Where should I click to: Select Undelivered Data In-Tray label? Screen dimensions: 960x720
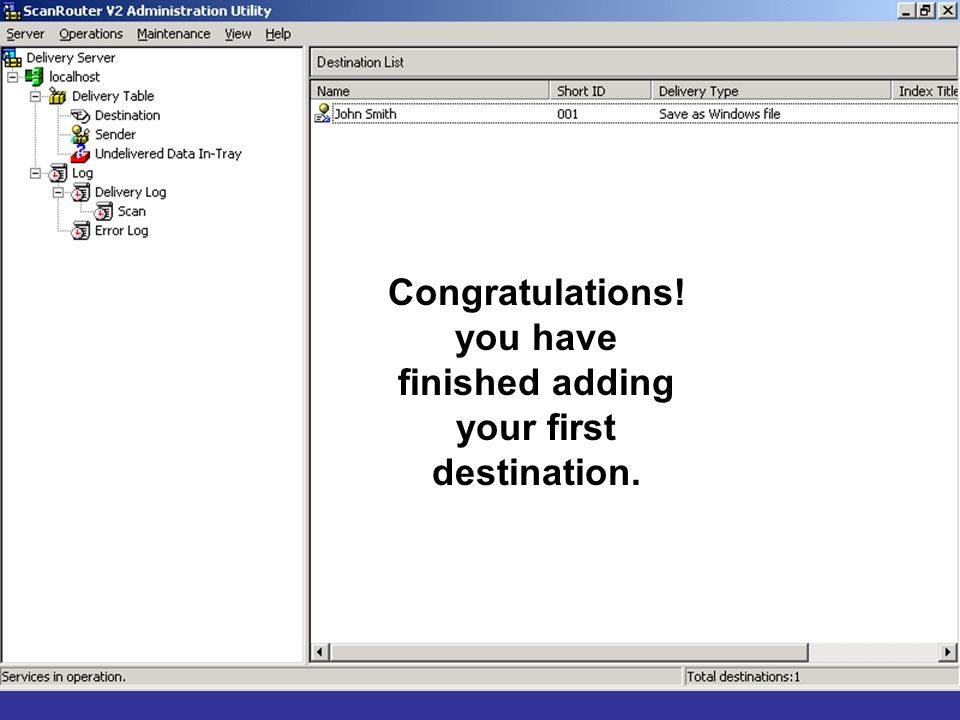[x=168, y=154]
